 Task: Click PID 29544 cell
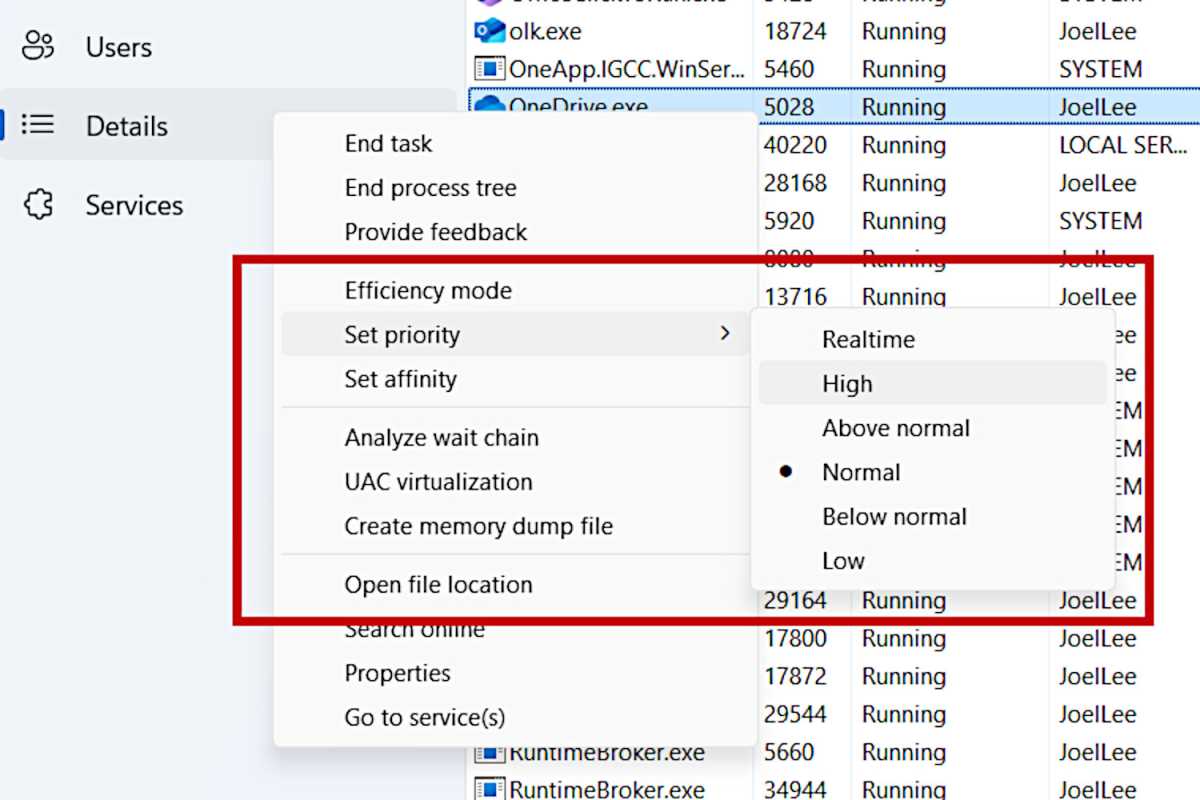(x=795, y=714)
